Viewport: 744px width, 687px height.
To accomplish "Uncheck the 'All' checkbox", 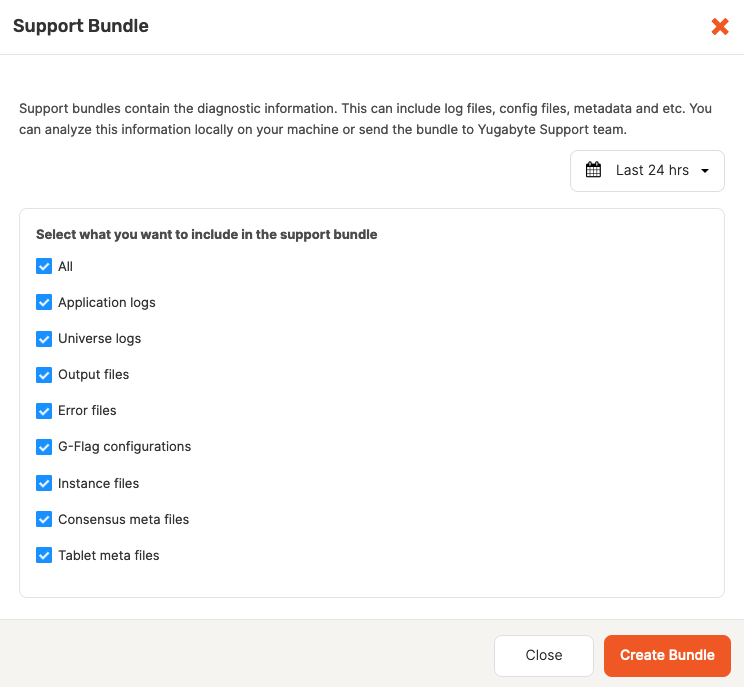I will [x=44, y=266].
